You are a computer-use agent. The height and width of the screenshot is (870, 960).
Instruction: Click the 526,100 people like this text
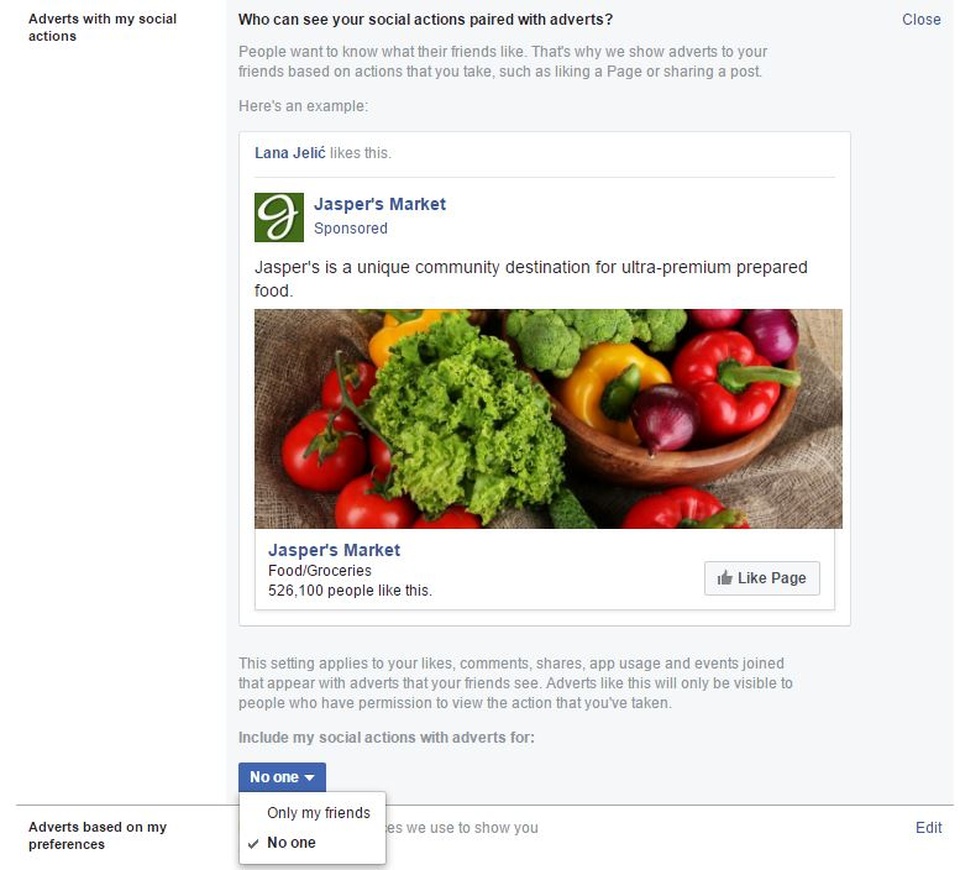tap(350, 591)
